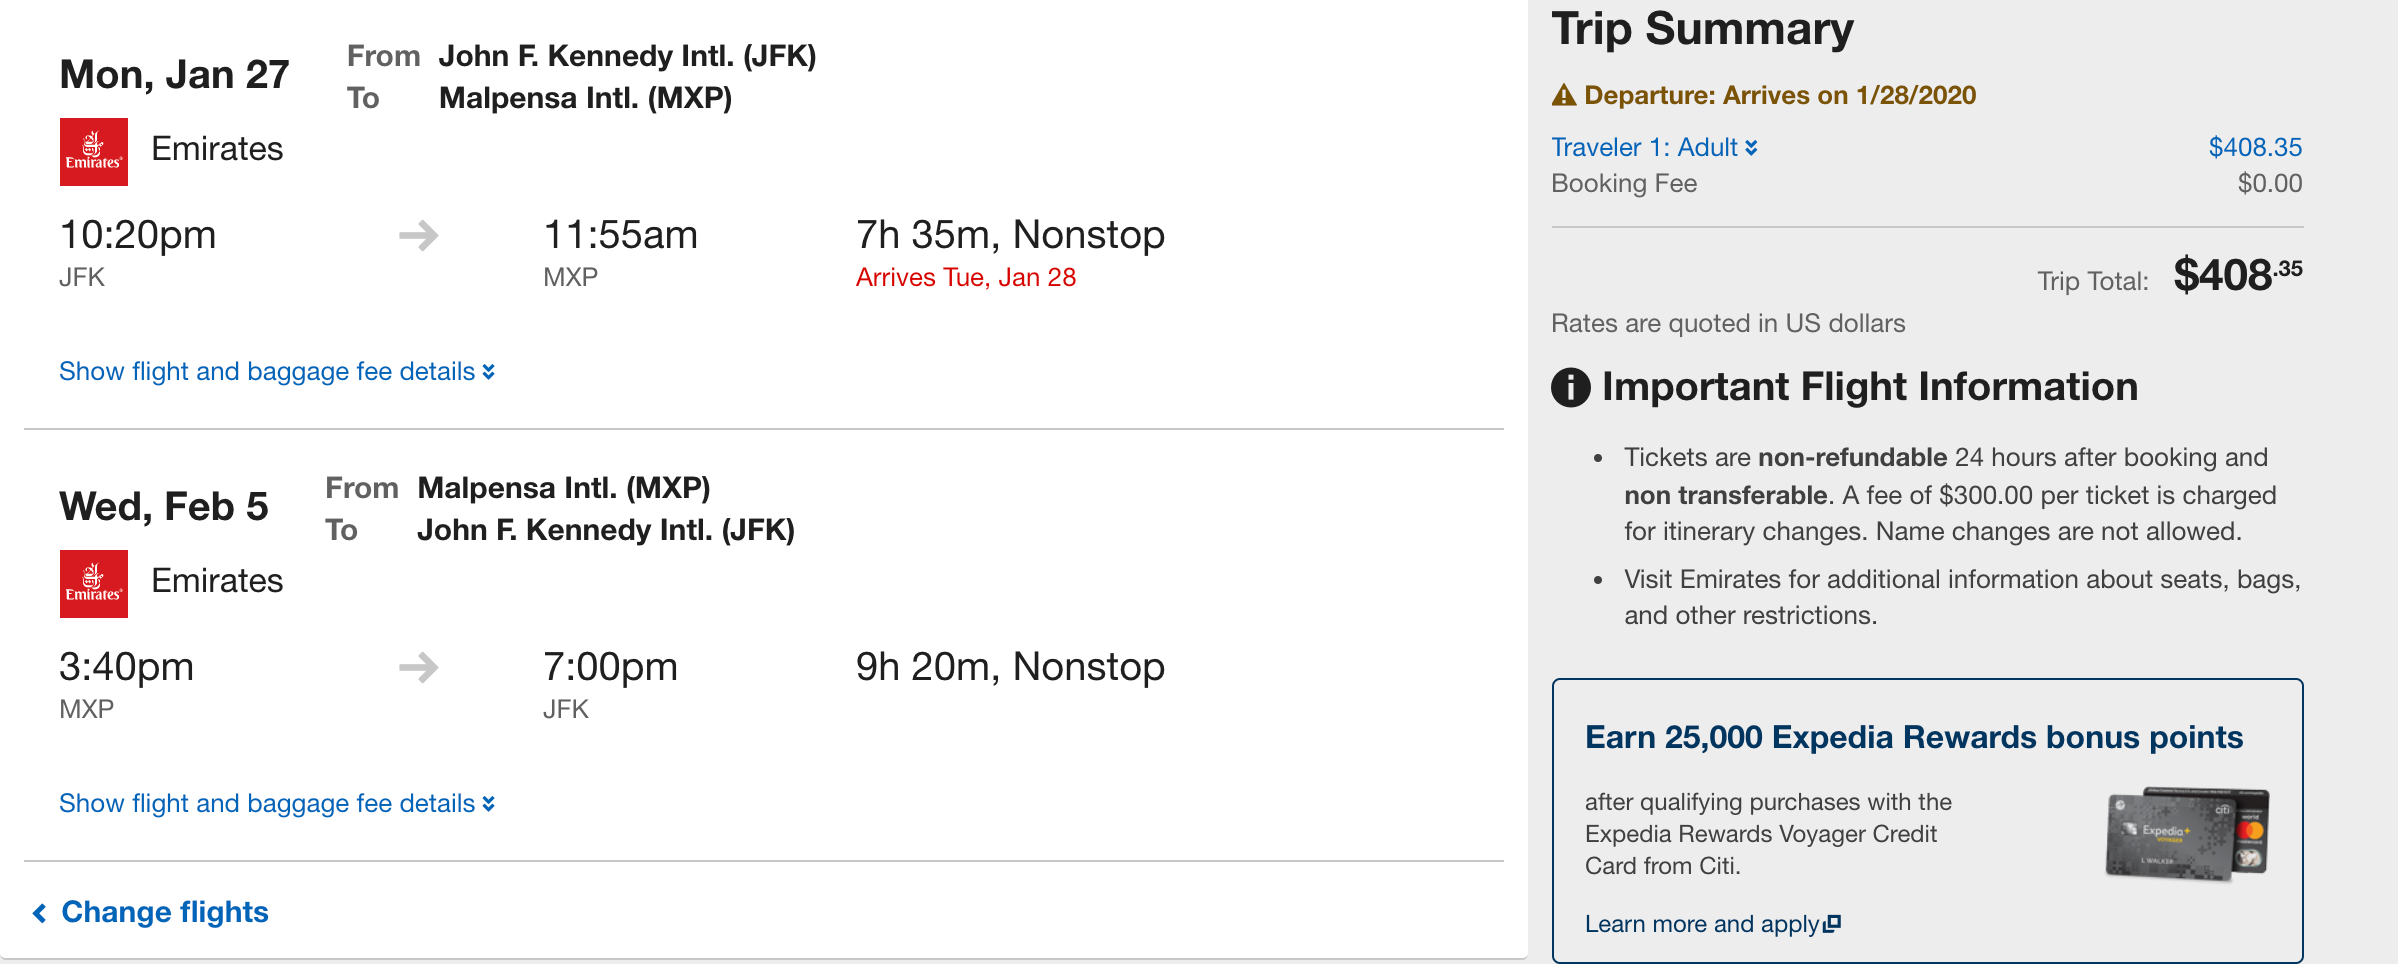Click the Emirates airline name on return flight
The height and width of the screenshot is (964, 2398).
[217, 581]
